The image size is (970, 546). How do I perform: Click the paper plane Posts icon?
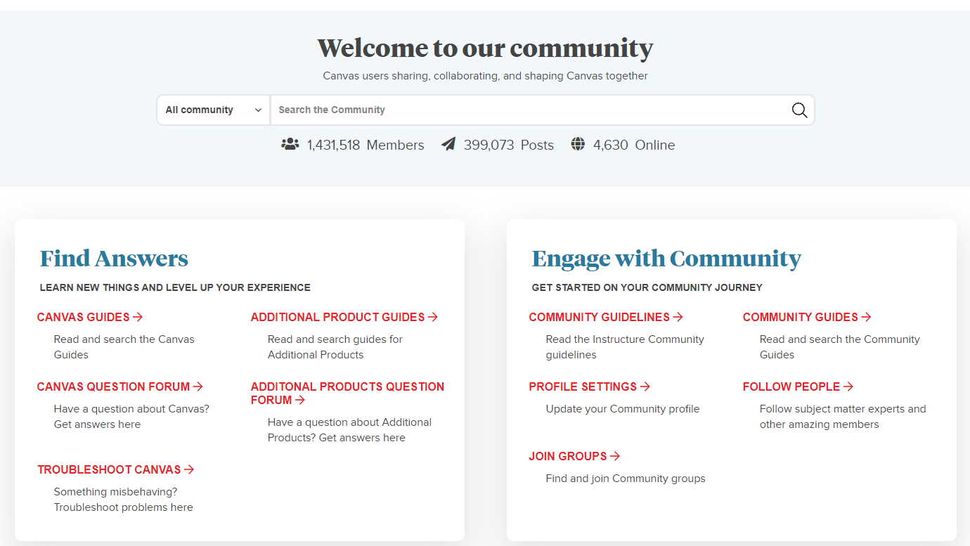click(449, 144)
